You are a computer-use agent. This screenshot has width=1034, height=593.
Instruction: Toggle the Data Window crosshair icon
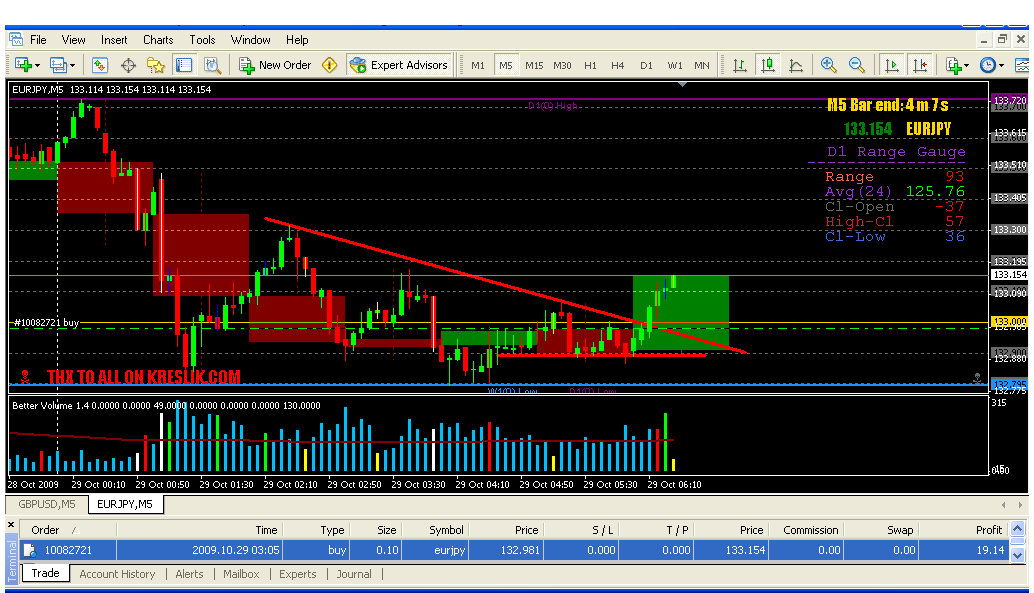click(128, 65)
